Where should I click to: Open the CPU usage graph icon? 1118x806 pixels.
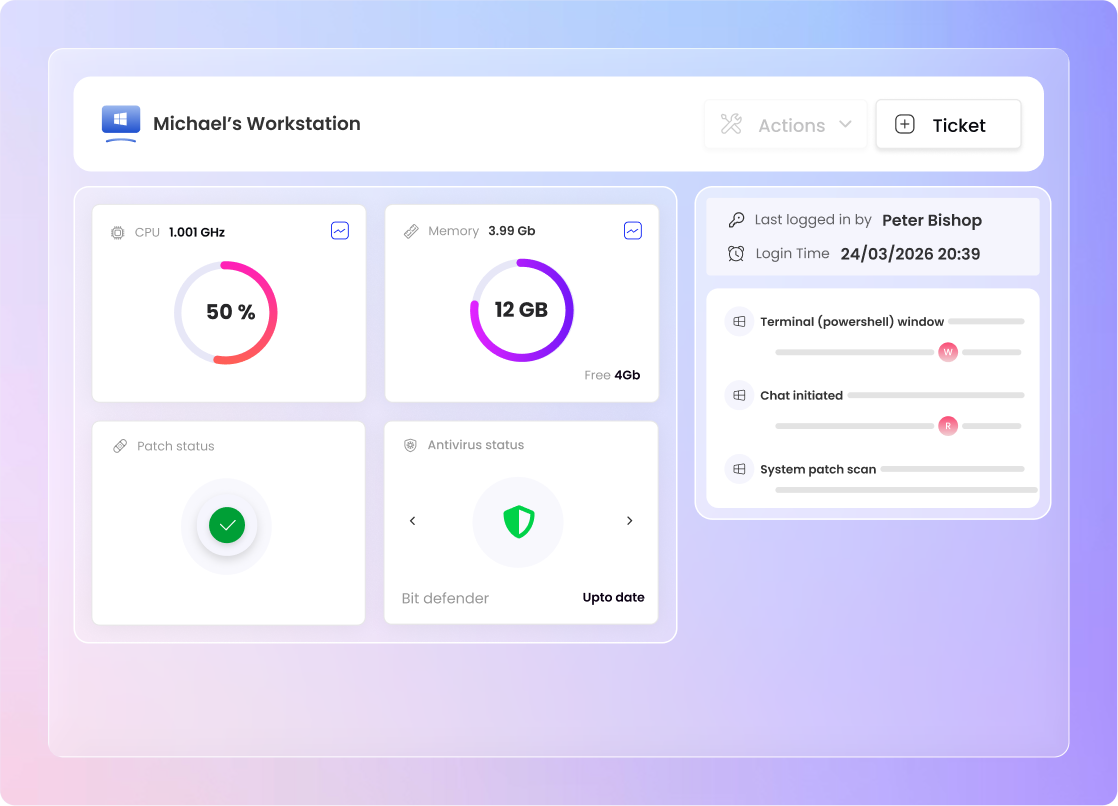click(340, 231)
